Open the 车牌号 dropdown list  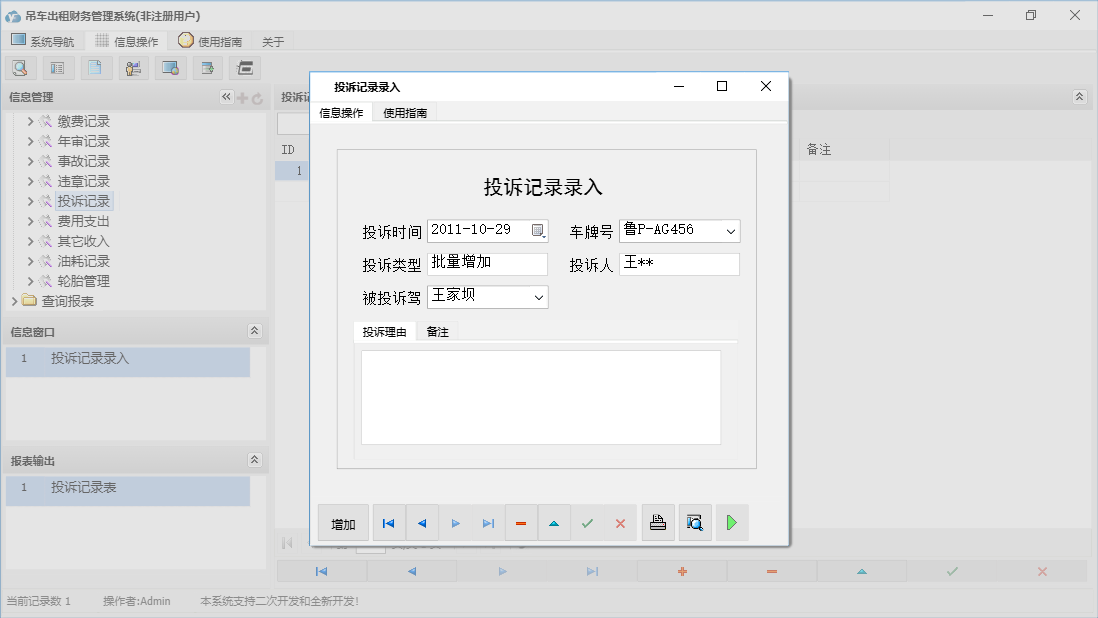[x=729, y=230]
